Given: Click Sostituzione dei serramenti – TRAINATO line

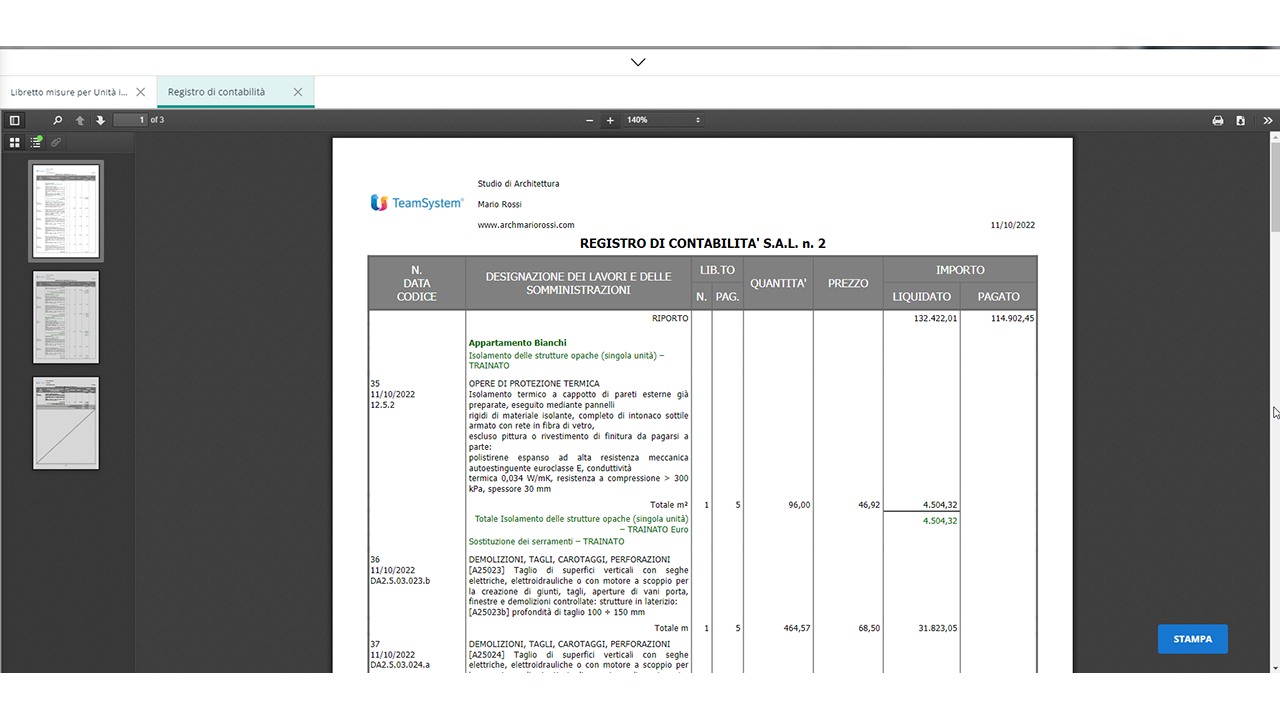Looking at the screenshot, I should (x=546, y=542).
